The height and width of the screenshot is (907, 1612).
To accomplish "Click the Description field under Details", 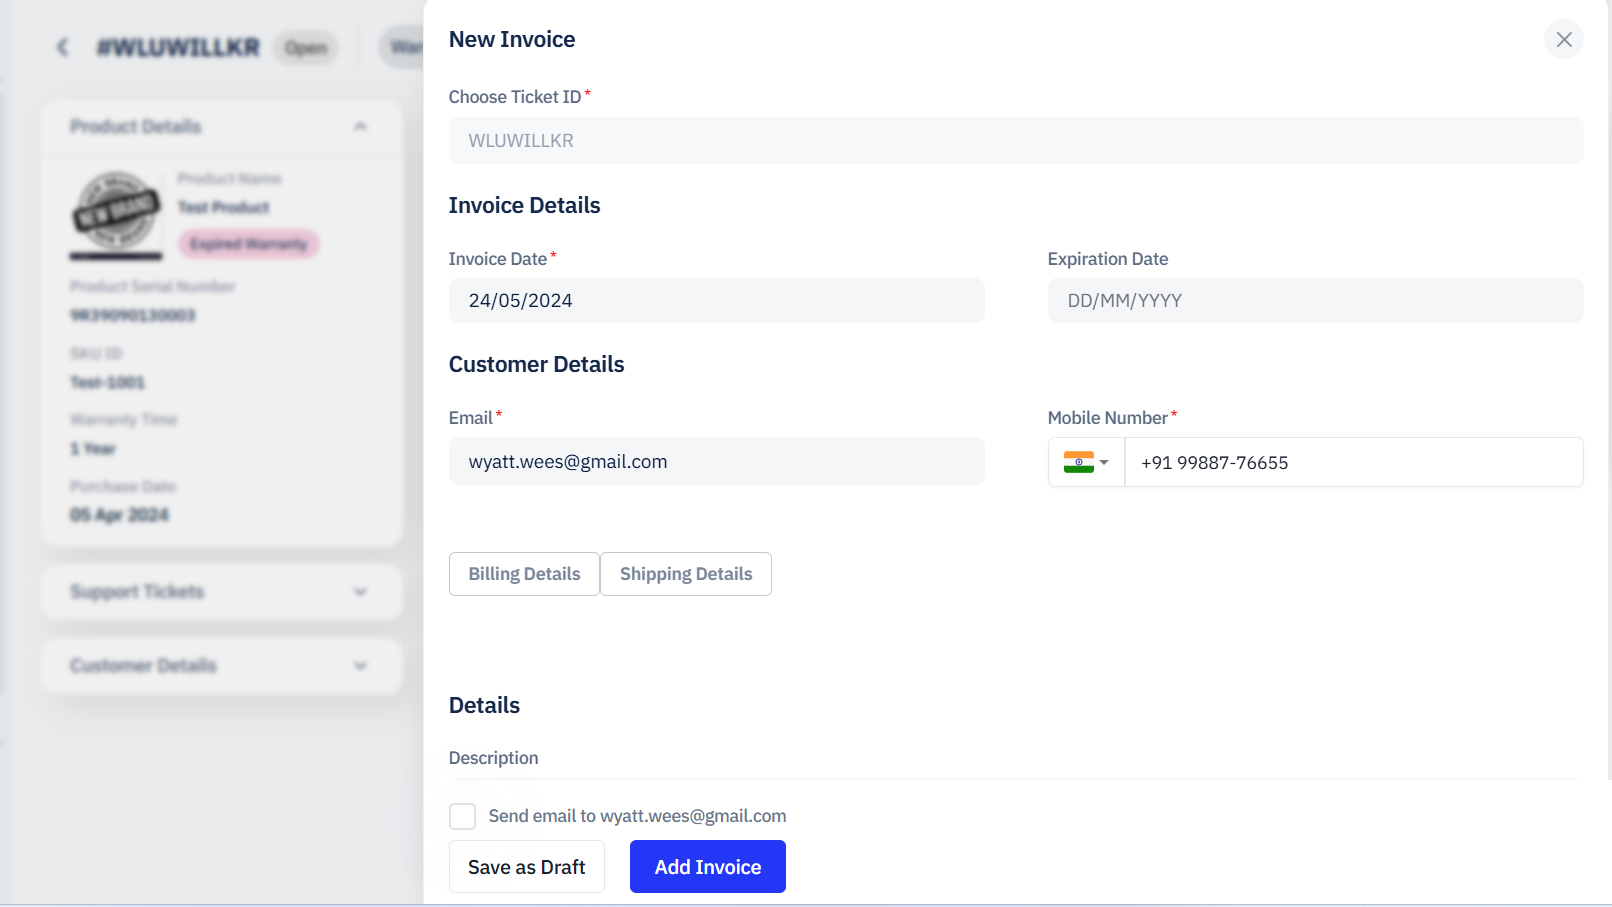I will point(1013,774).
